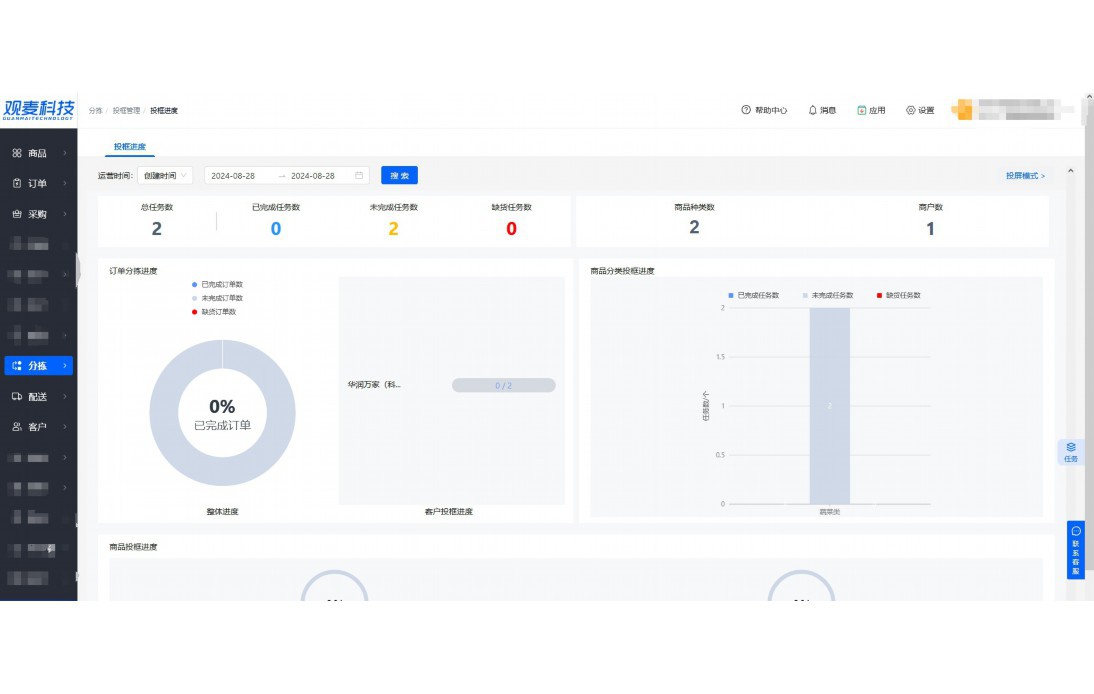Select the 投框进度 tab
This screenshot has height=694, width=1094.
[129, 147]
